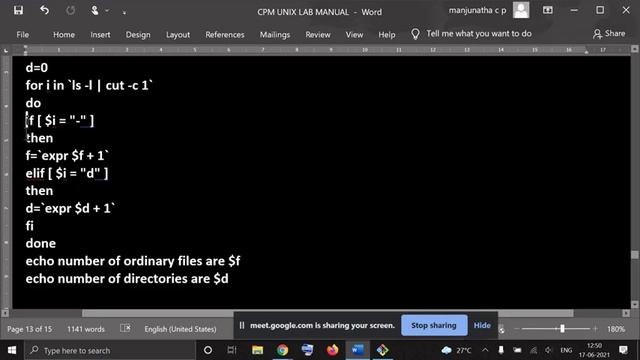Screen dimensions: 640x360
Task: Click ENG input language indicator
Action: click(x=566, y=350)
